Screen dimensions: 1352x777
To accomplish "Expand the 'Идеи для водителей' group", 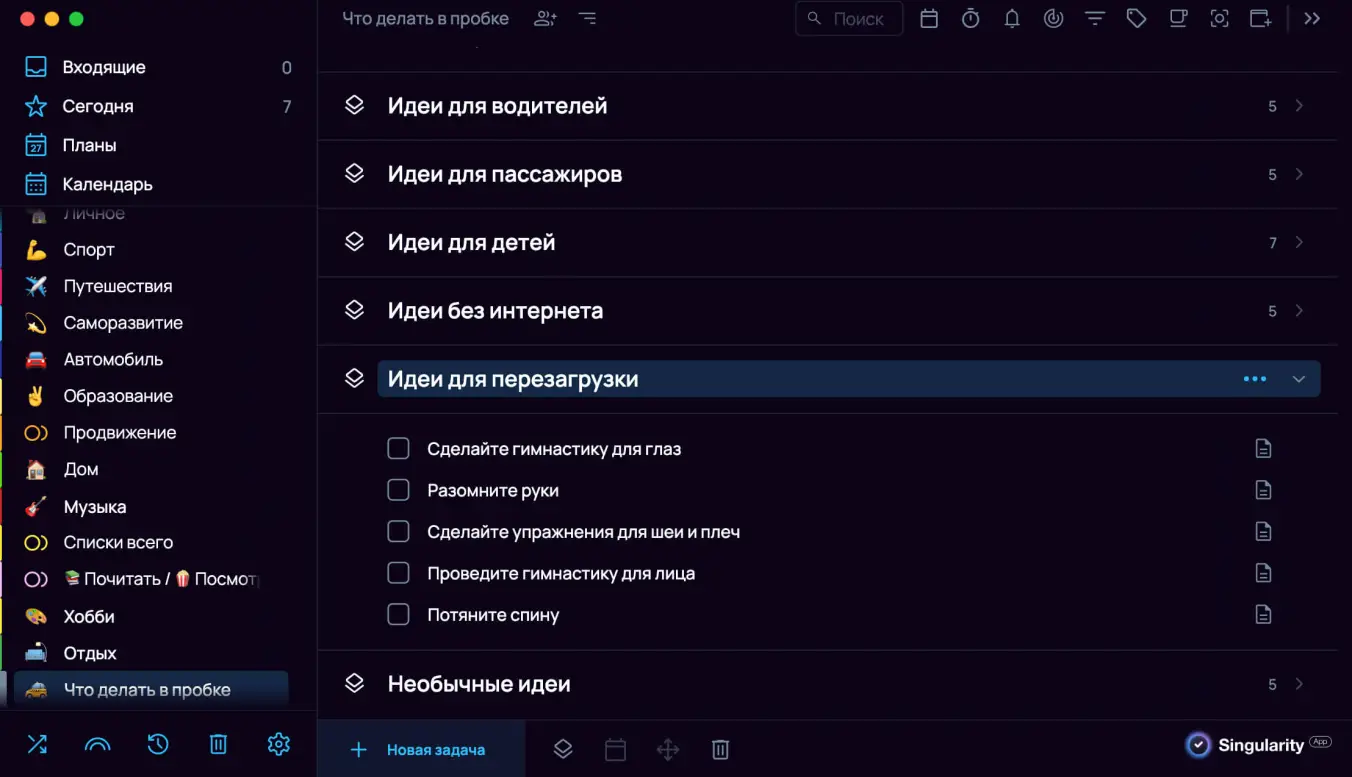I will [x=1299, y=105].
